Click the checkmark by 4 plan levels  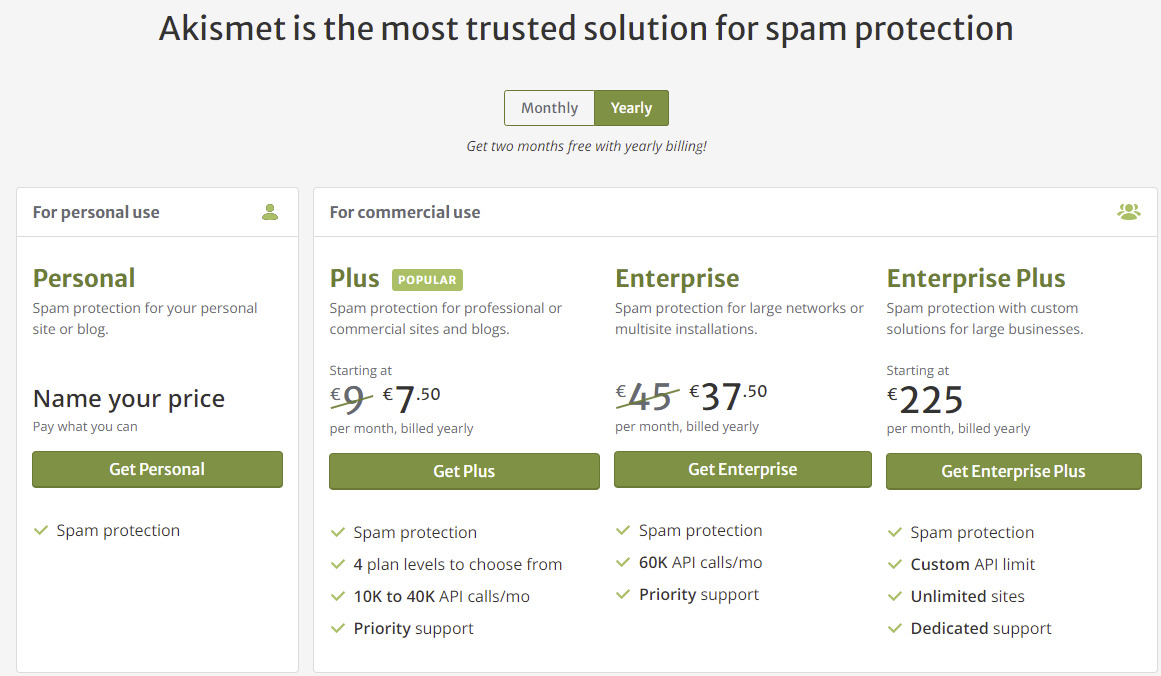point(338,564)
